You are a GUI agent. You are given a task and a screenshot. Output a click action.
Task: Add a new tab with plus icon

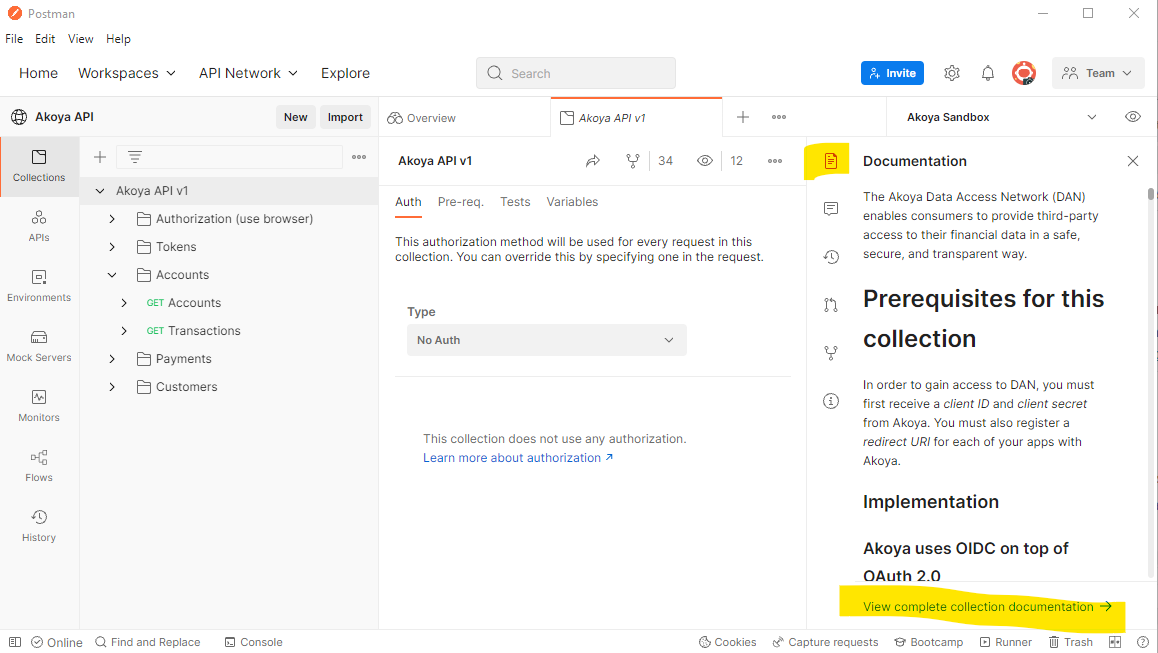(743, 117)
